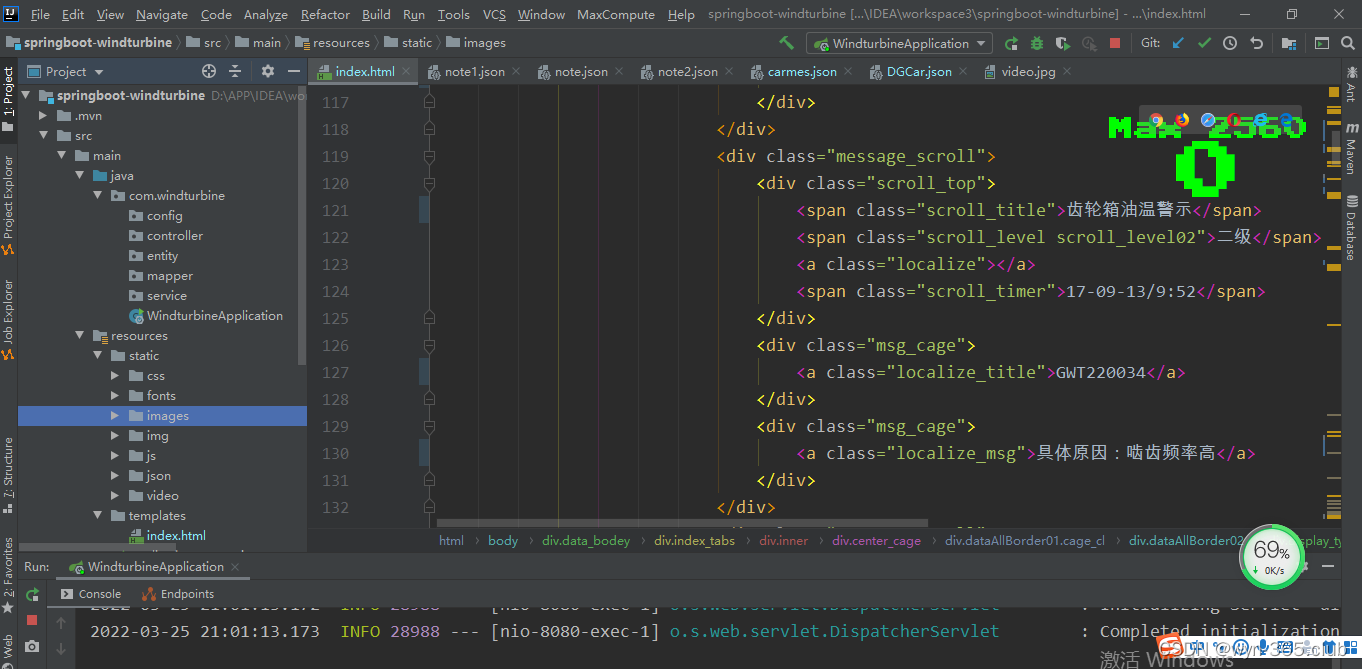
Task: Open Git history clock icon
Action: (x=1230, y=43)
